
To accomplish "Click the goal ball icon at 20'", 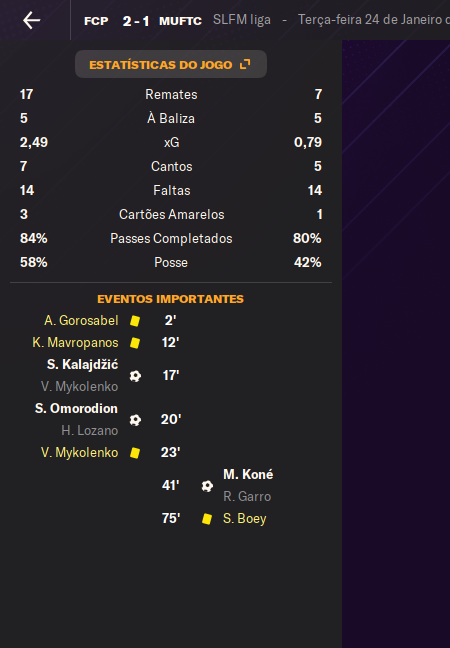I will coord(135,420).
